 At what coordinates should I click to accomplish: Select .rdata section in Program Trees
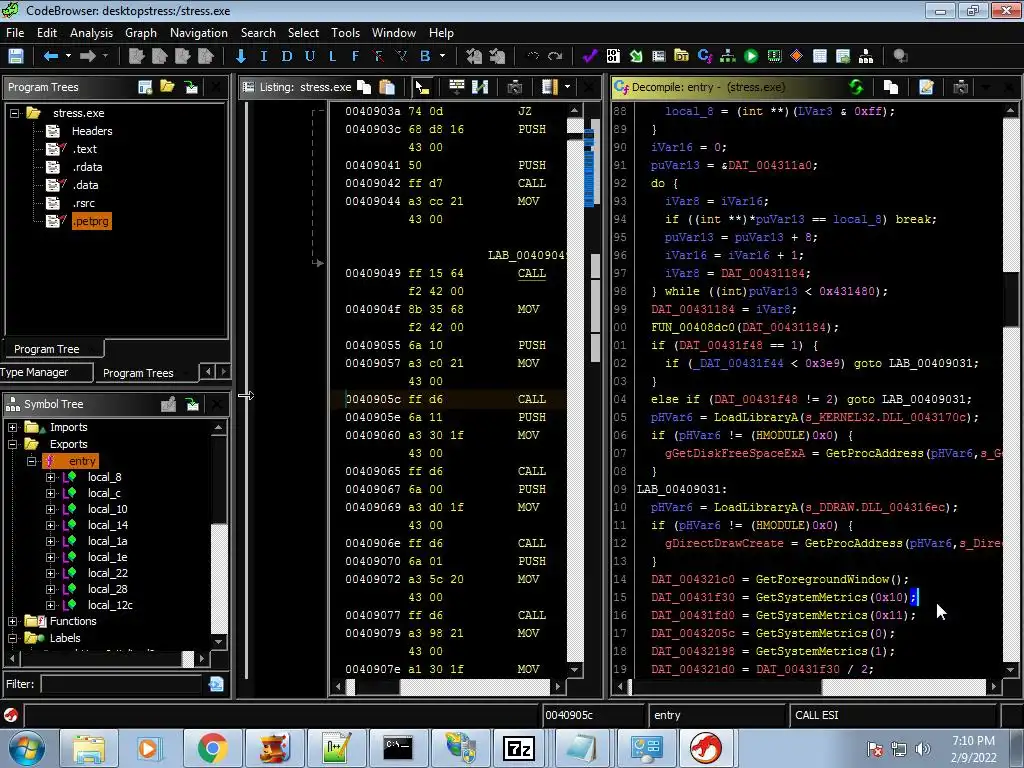click(x=88, y=167)
